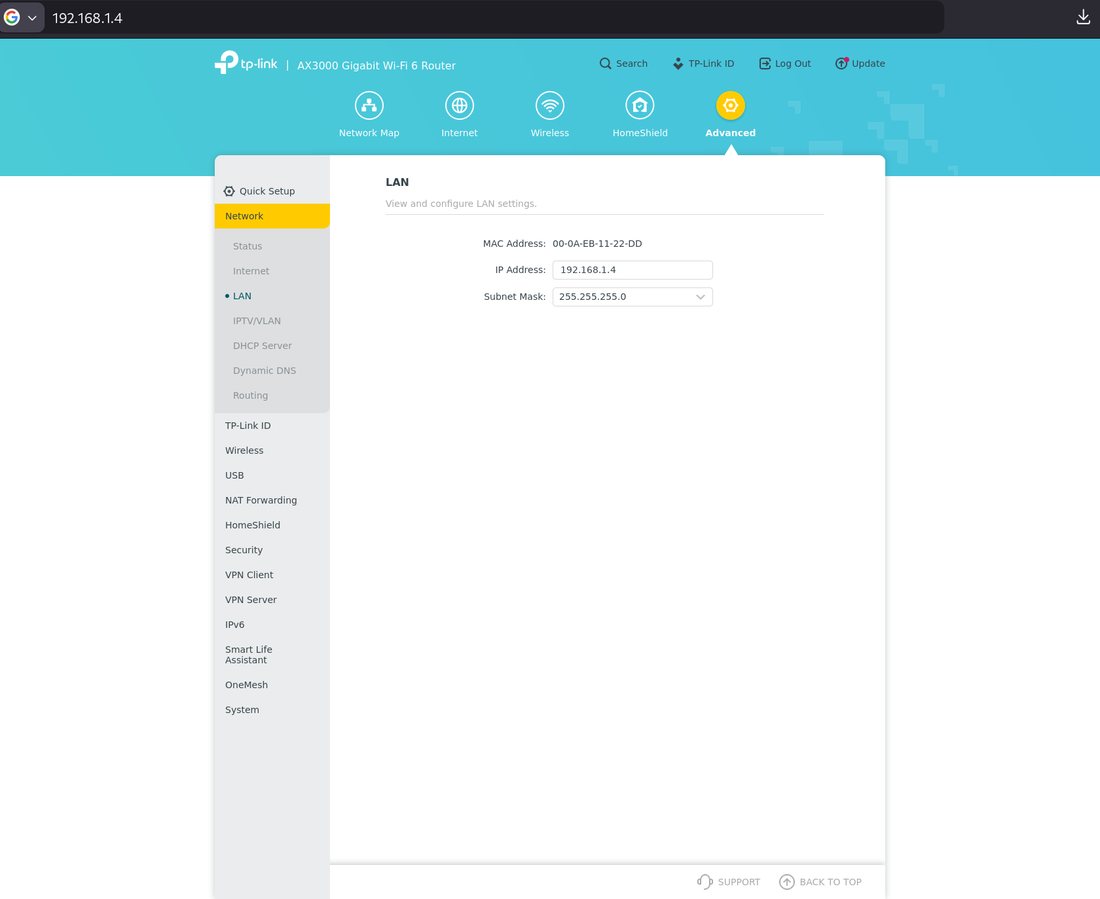This screenshot has height=899, width=1100.
Task: Select Network in the sidebar
Action: pyautogui.click(x=272, y=216)
